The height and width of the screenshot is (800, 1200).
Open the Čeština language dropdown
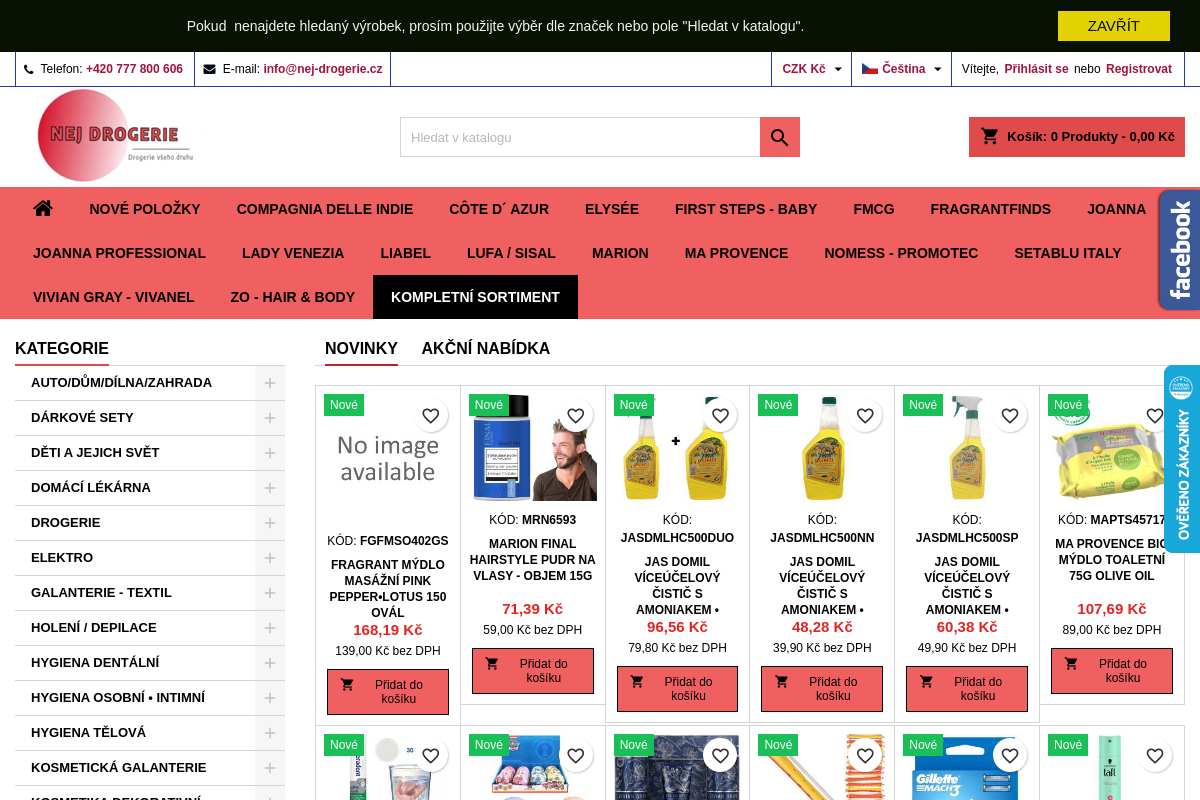tap(902, 69)
